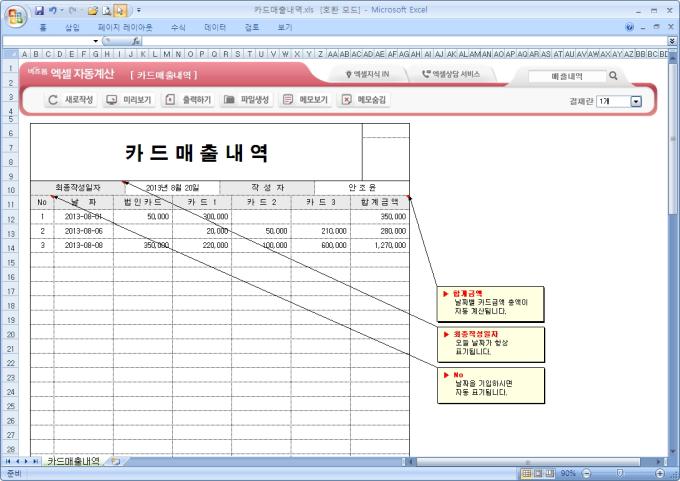Image resolution: width=680 pixels, height=481 pixels.
Task: Select the total cell 1,270,000
Action: tap(379, 245)
